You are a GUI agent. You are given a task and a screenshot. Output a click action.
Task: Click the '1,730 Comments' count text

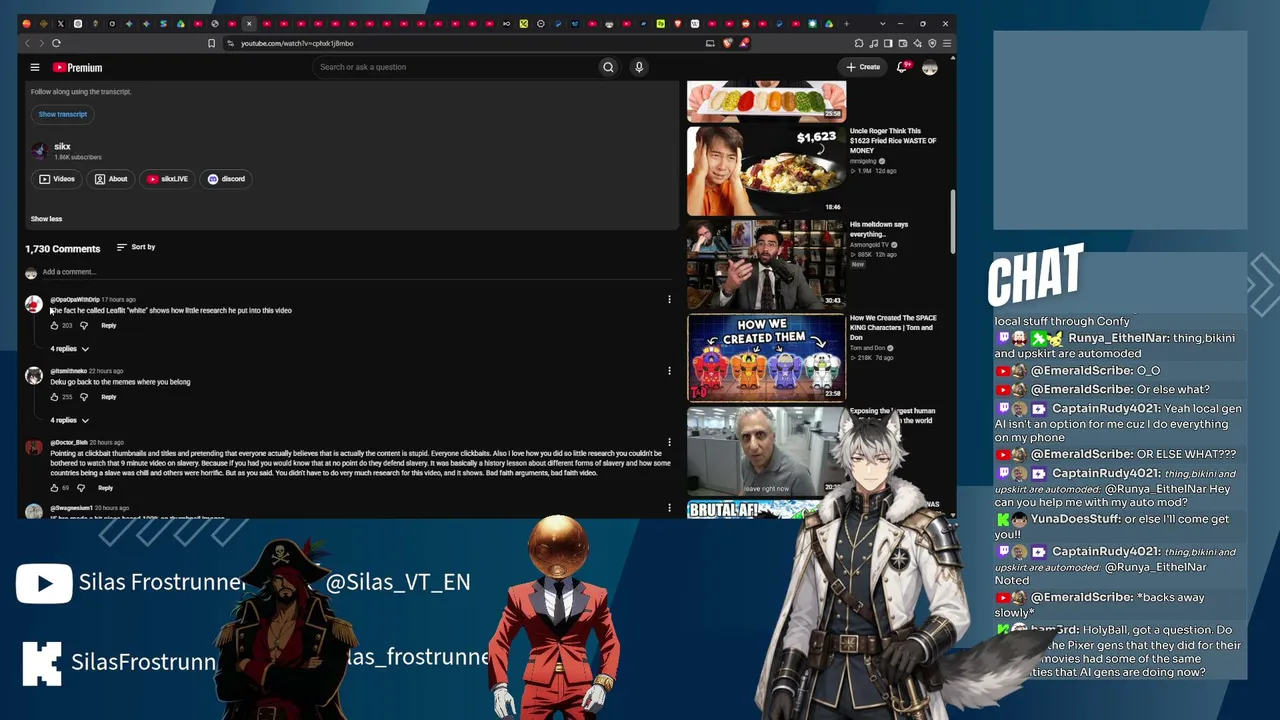[x=63, y=249]
